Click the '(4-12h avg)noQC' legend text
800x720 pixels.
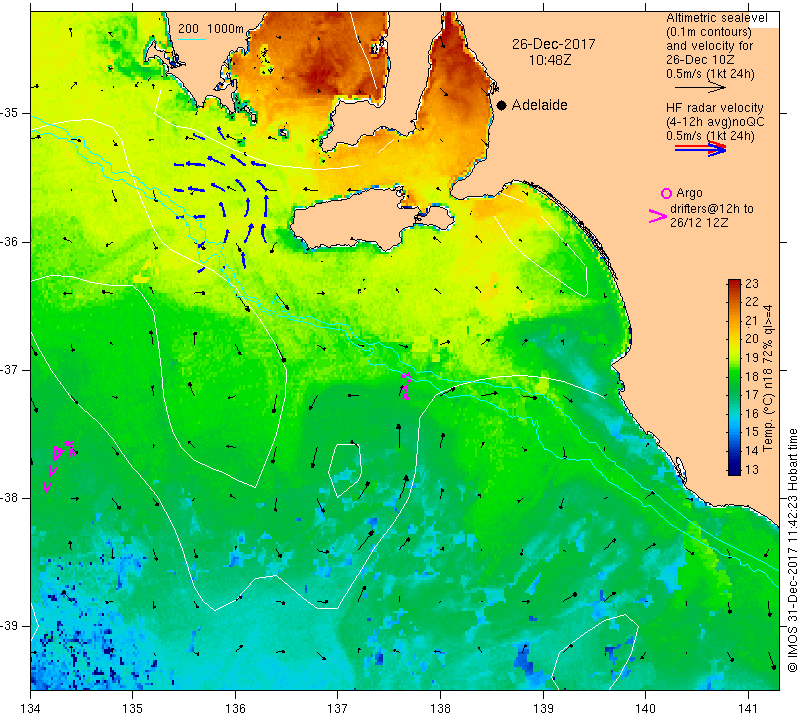tap(715, 122)
